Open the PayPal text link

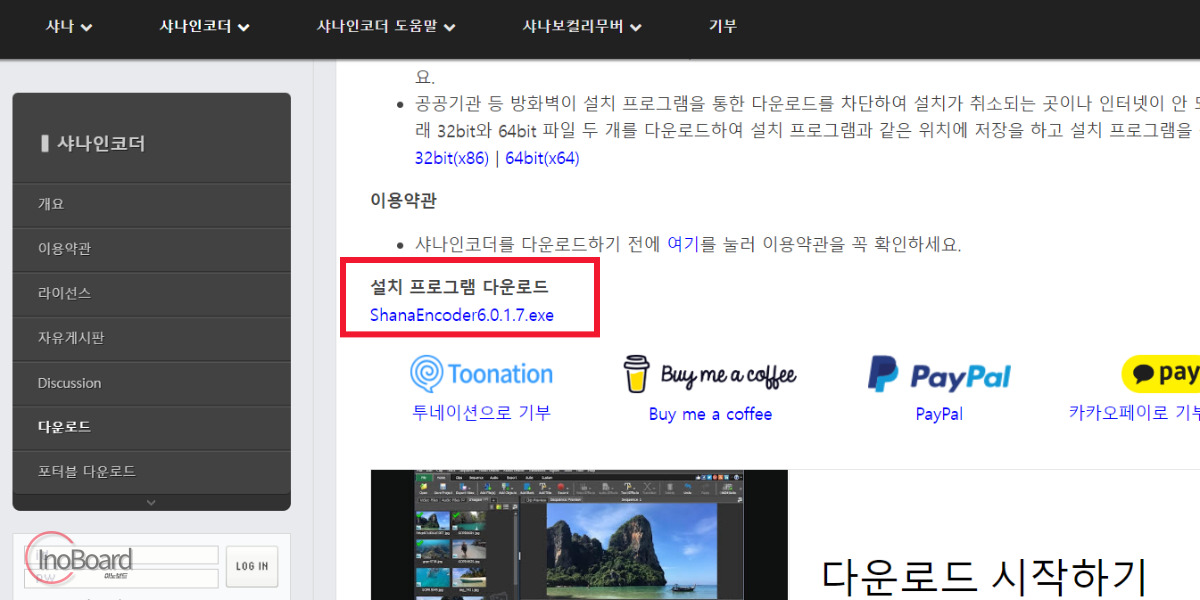coord(939,414)
